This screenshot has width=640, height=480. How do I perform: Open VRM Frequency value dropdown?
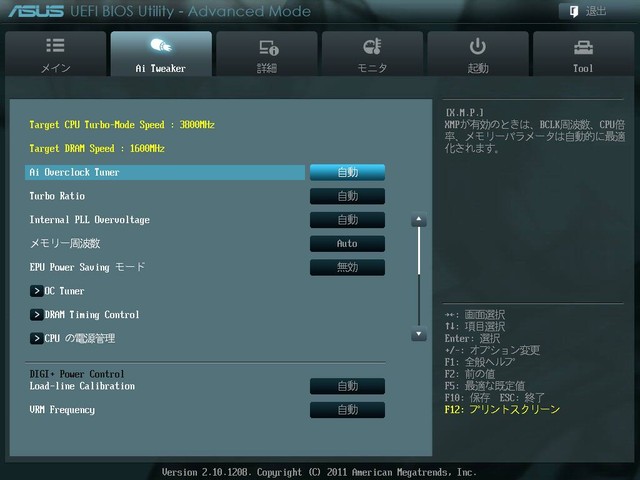(347, 410)
